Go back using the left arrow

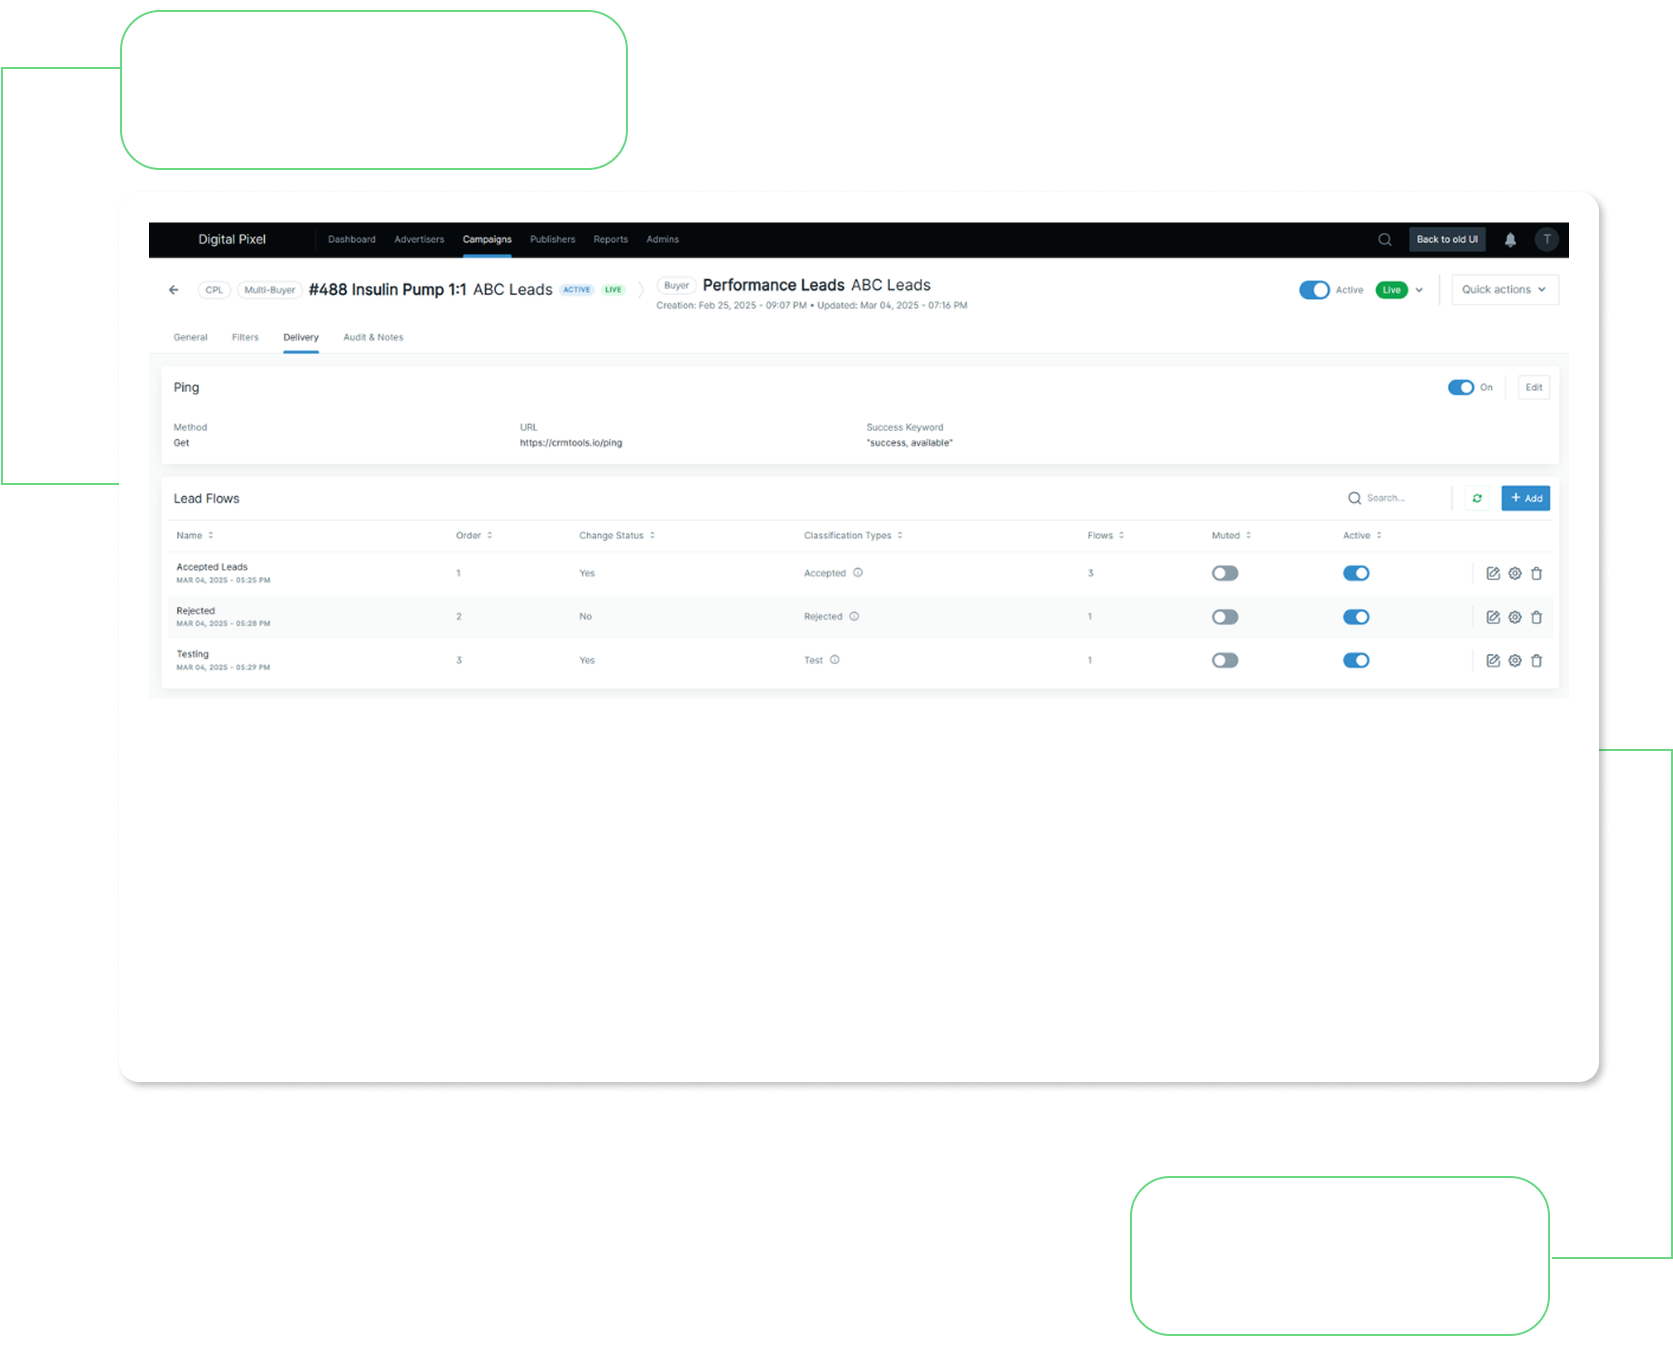tap(174, 290)
